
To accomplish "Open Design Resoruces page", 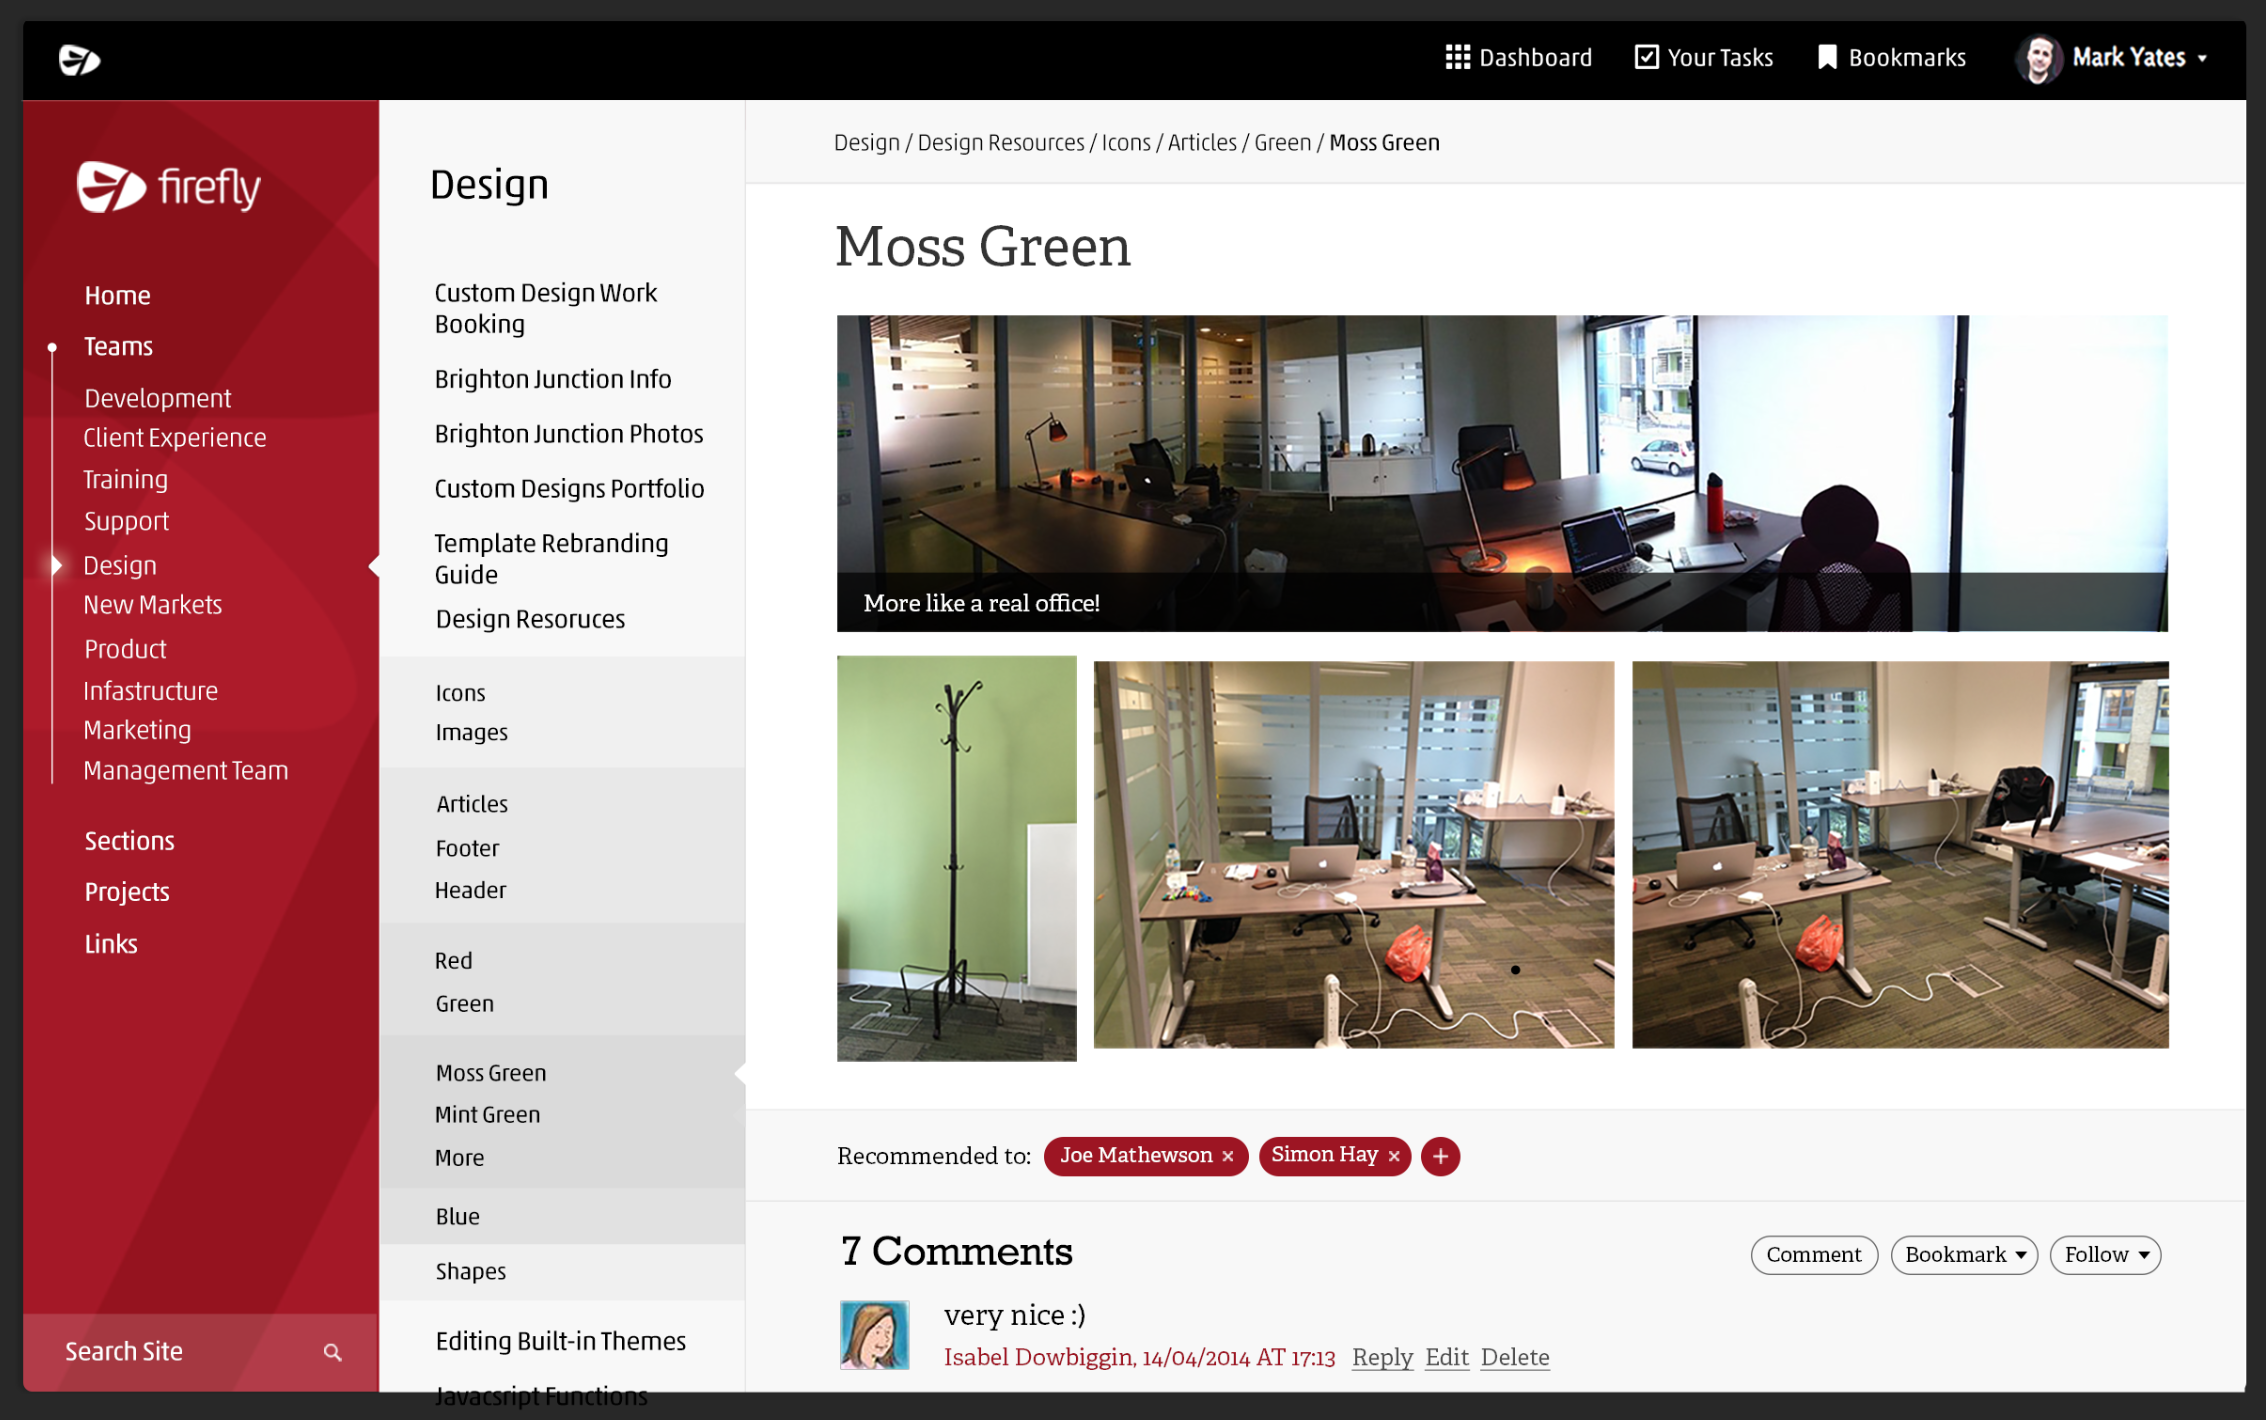I will pyautogui.click(x=530, y=619).
